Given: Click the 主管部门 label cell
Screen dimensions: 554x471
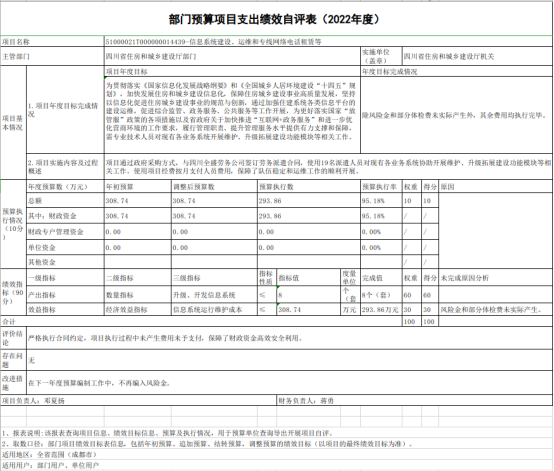Looking at the screenshot, I should pos(52,56).
